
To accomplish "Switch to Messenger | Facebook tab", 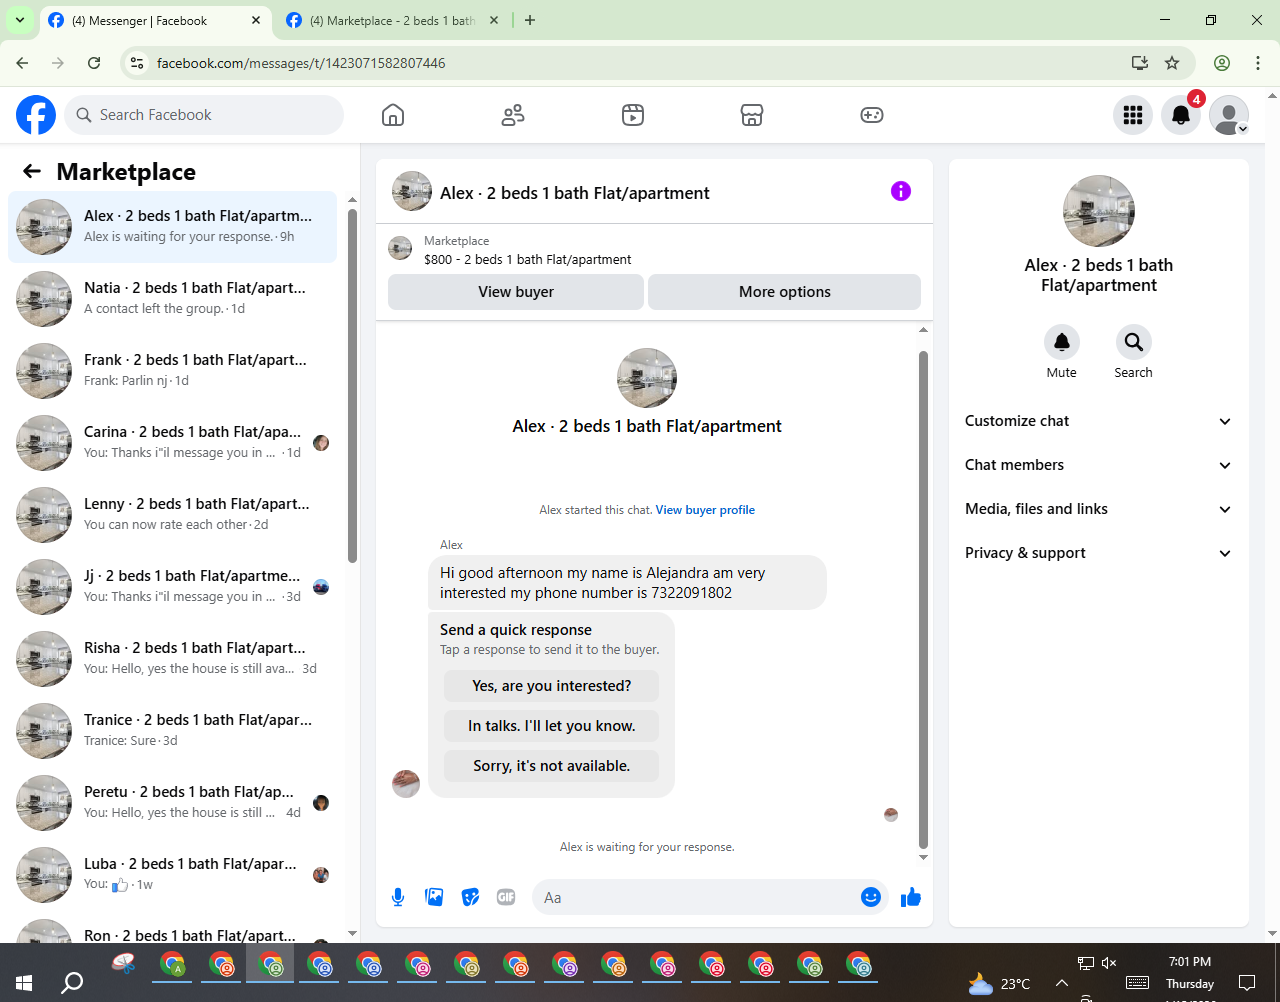I will tap(155, 20).
